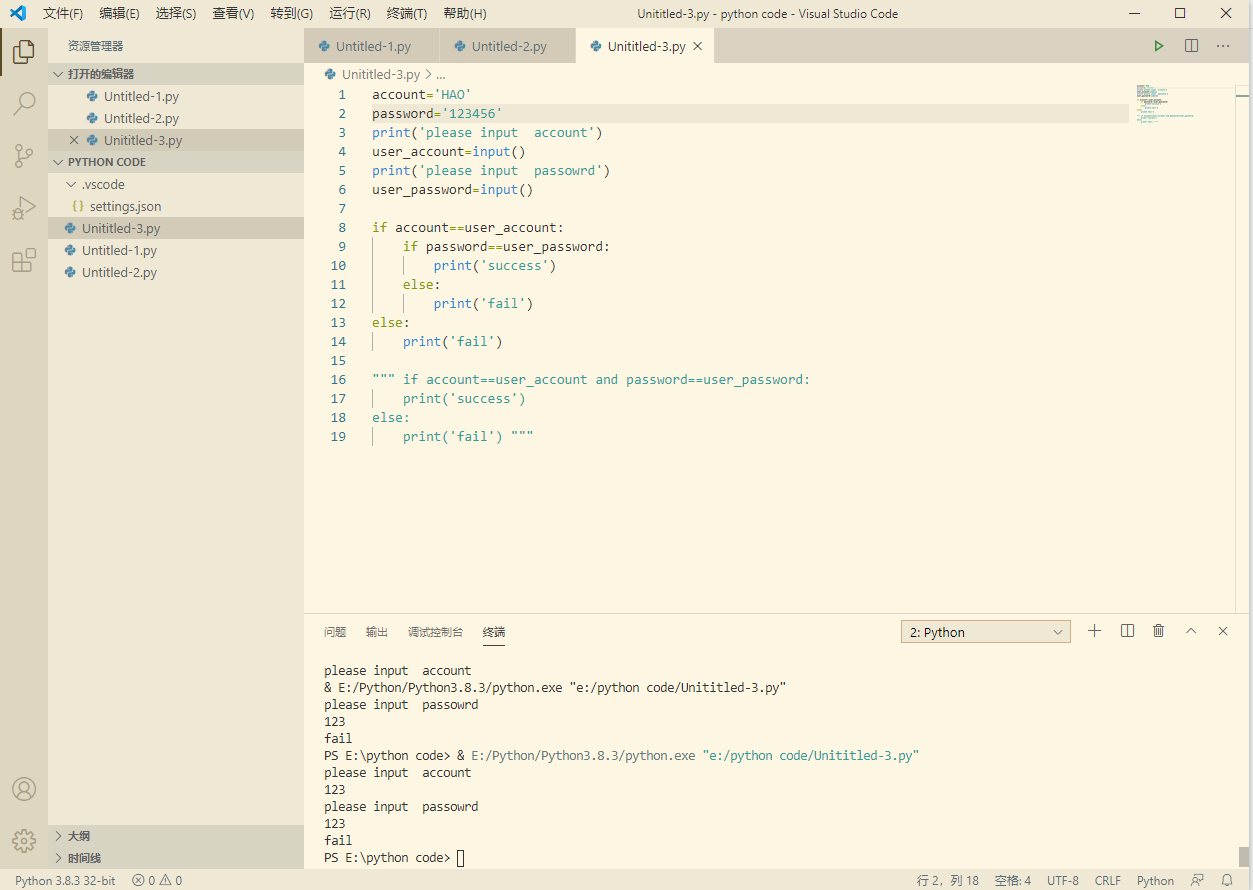
Task: Place cursor on password='123456' line
Action: (x=750, y=114)
